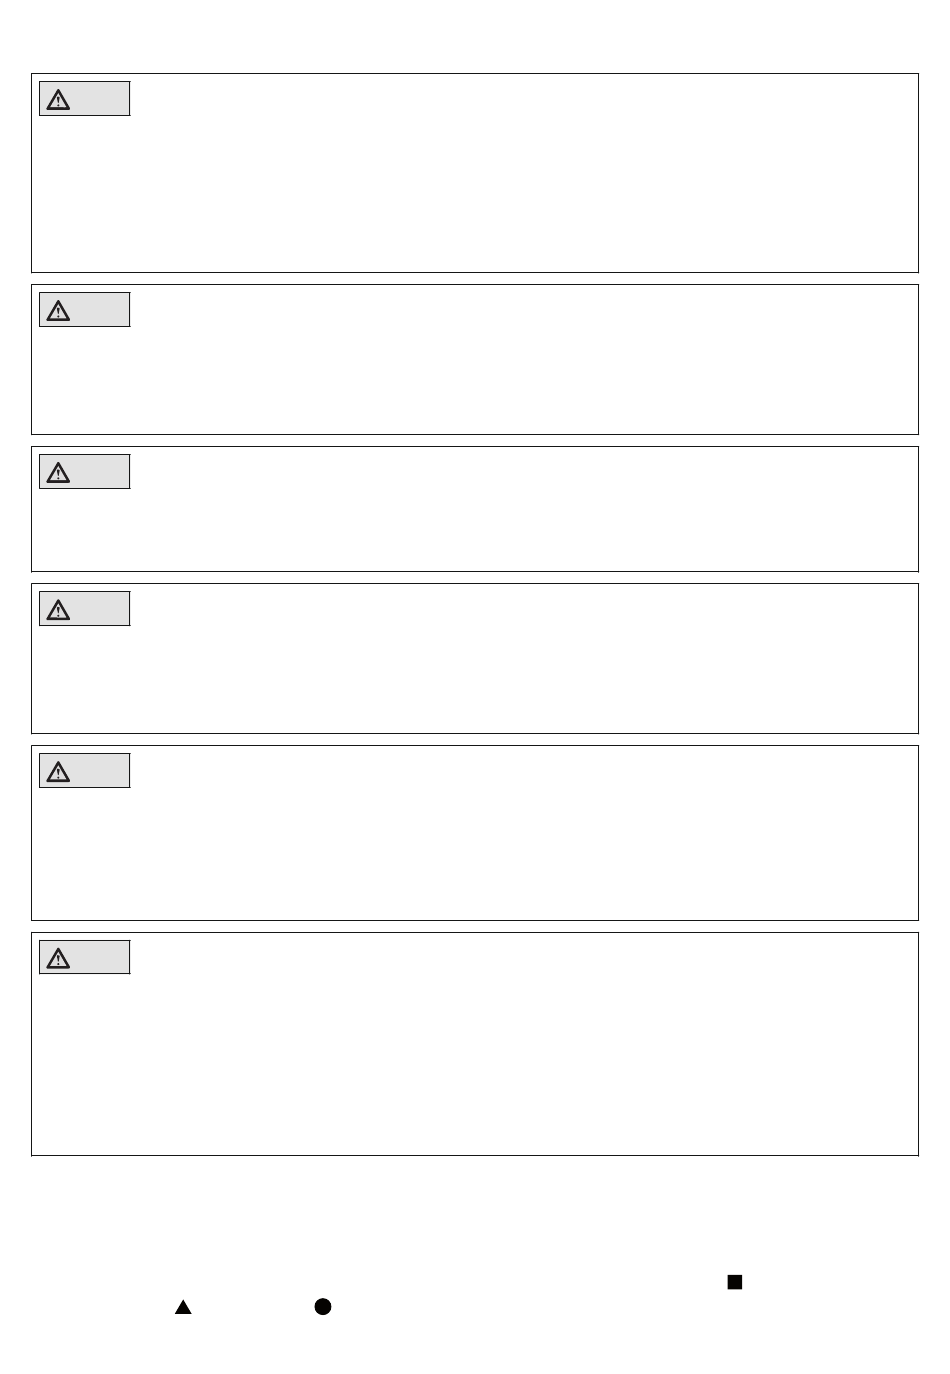The image size is (950, 1374).
Task: Click the warning triangle icon in fourth box
Action: tap(58, 609)
